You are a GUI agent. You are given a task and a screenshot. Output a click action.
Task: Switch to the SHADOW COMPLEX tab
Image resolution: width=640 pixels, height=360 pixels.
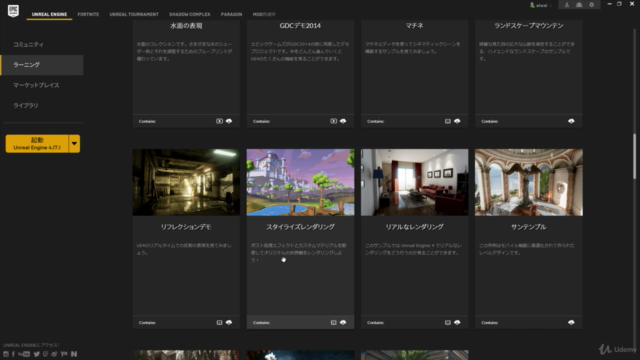[190, 14]
